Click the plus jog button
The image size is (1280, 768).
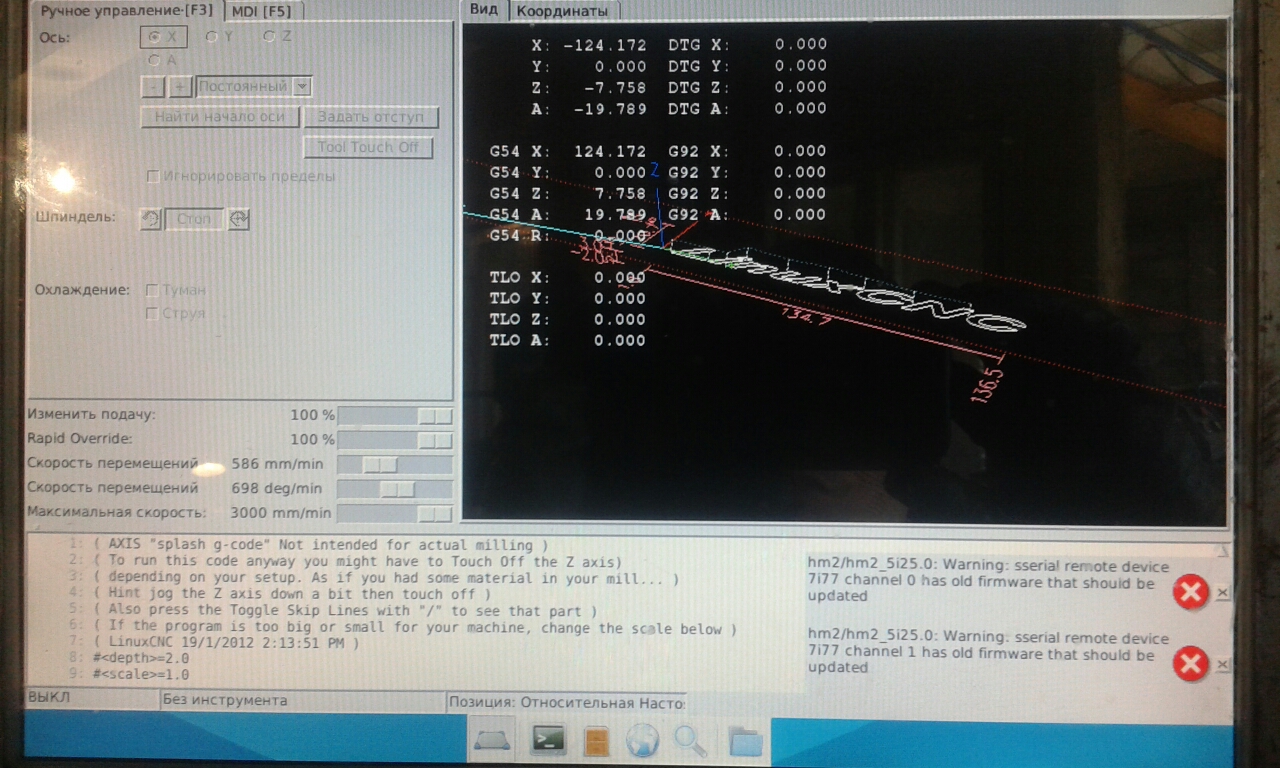(180, 87)
